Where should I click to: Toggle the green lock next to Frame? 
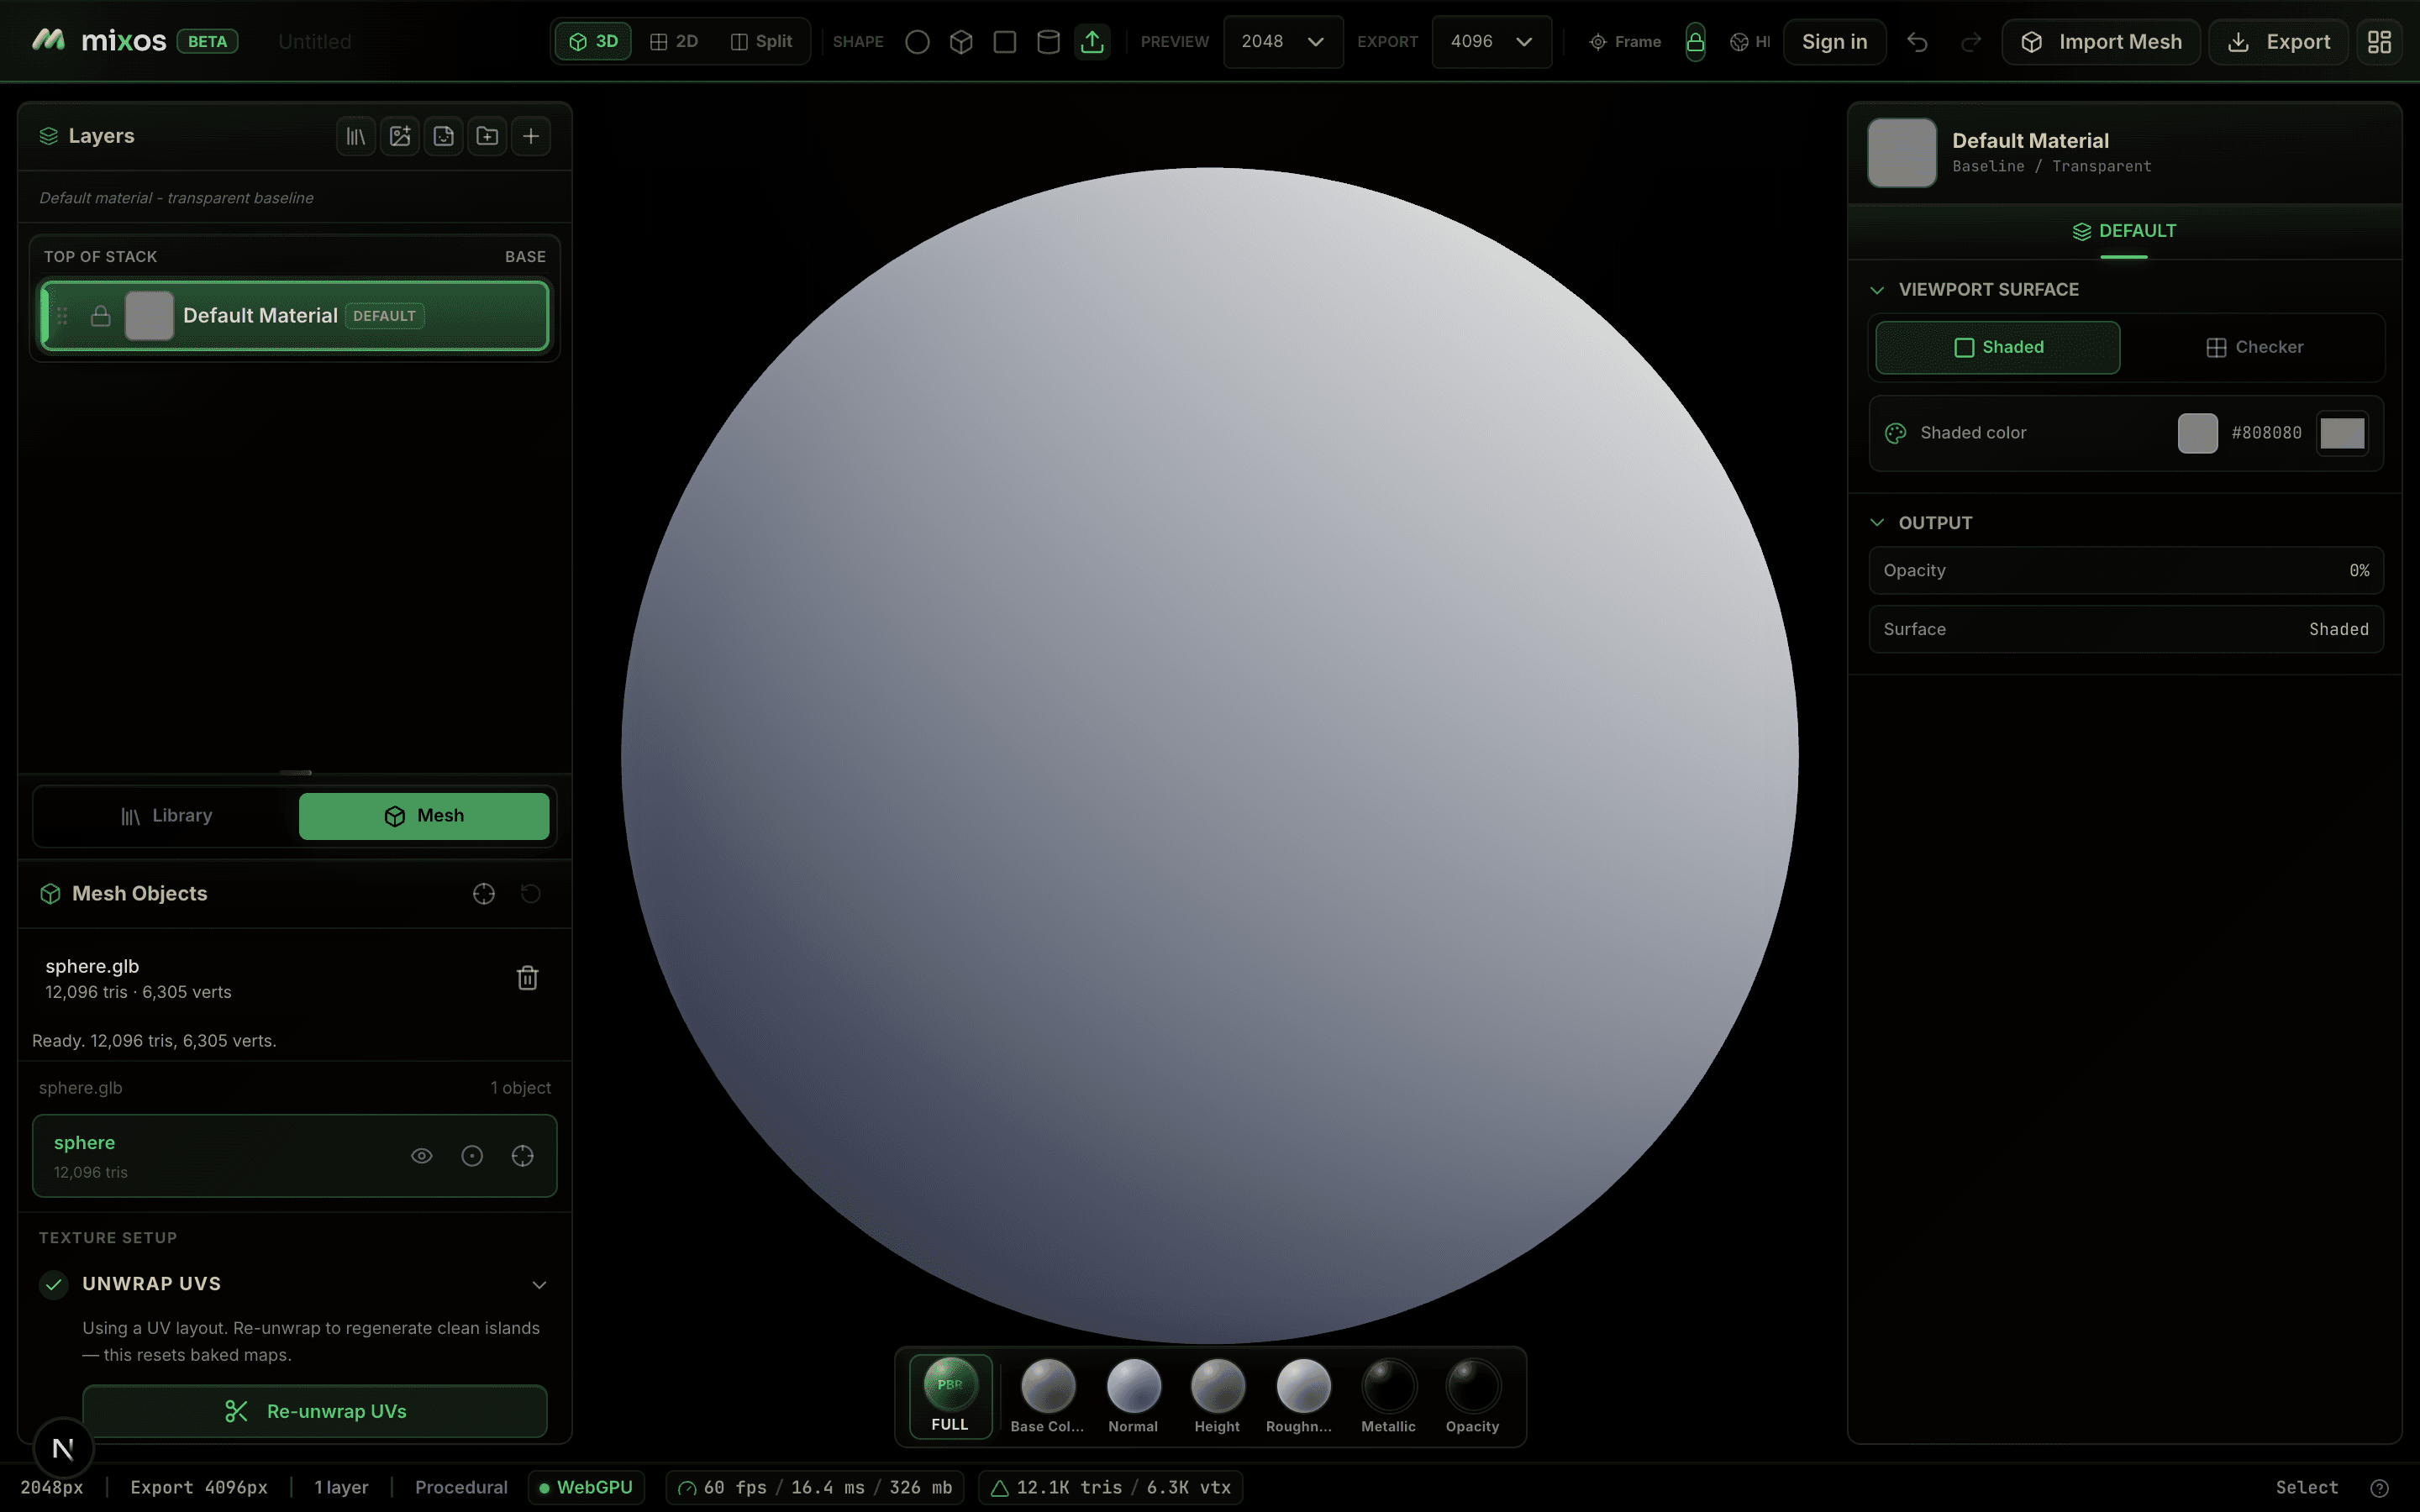coord(1695,42)
